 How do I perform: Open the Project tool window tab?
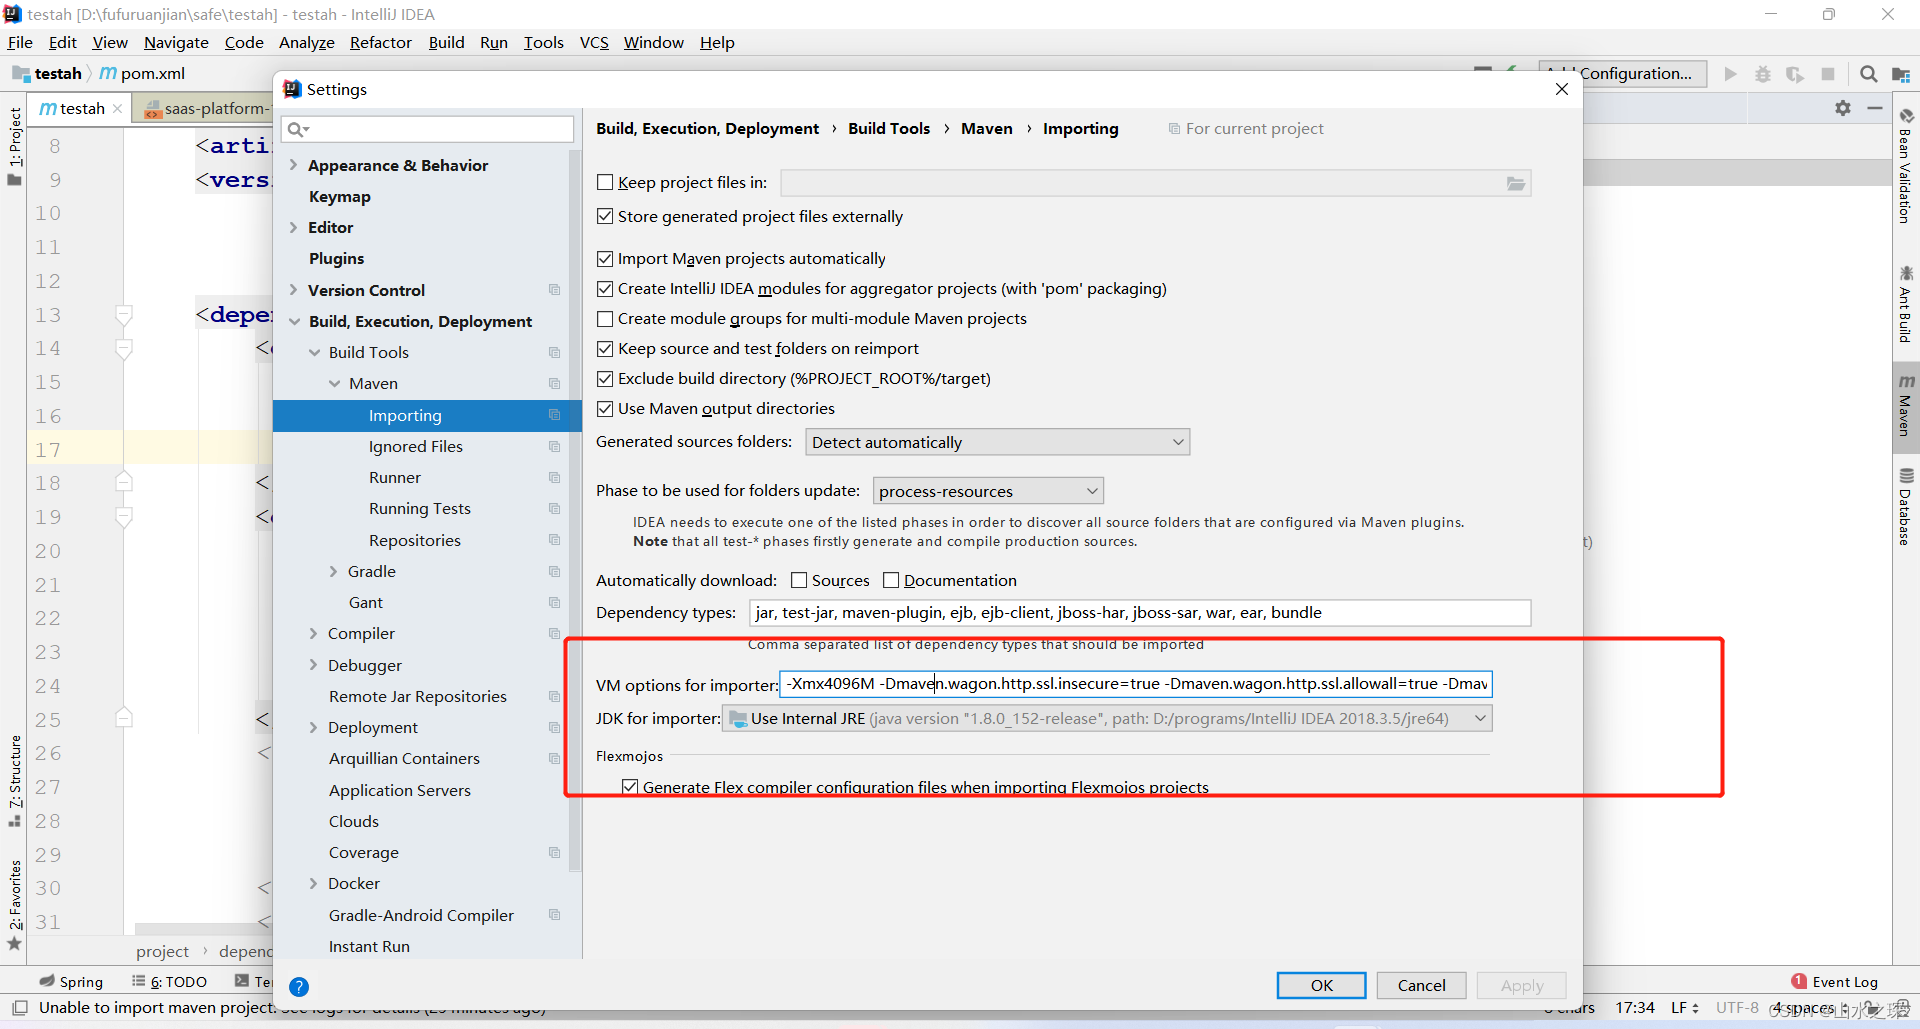point(15,146)
